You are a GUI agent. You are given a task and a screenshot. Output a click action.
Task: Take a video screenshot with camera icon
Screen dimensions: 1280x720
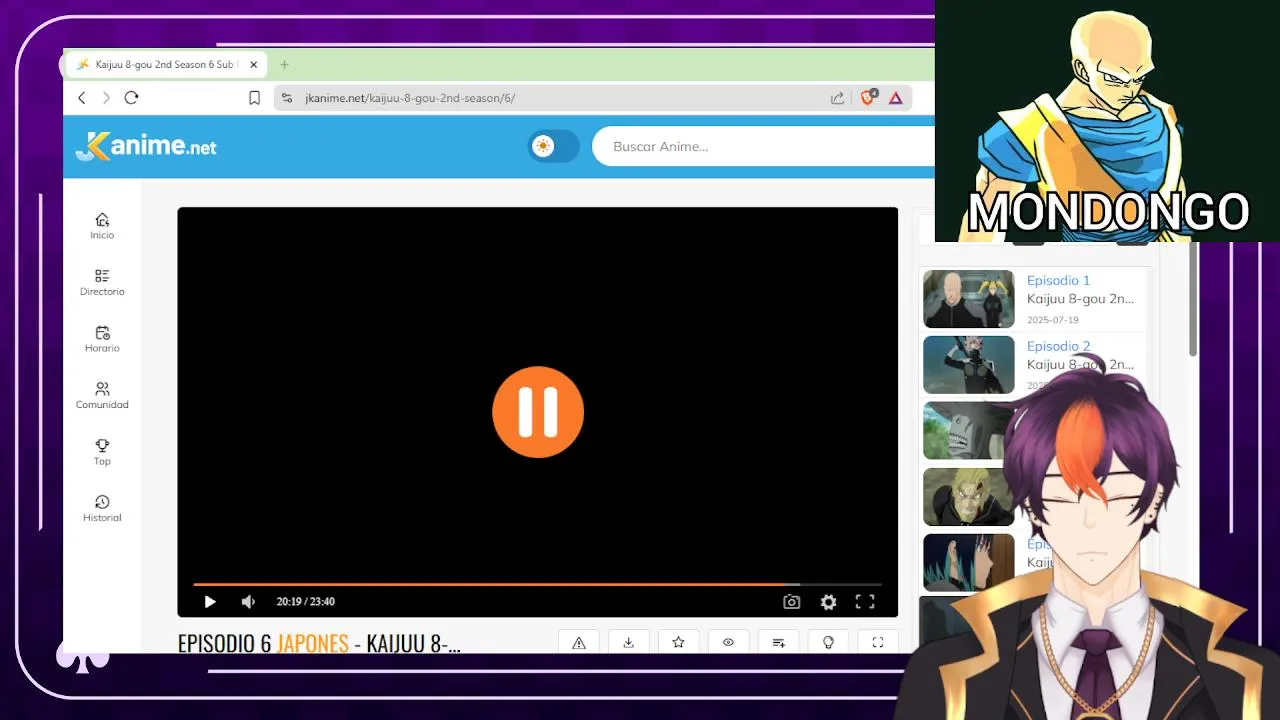click(791, 601)
